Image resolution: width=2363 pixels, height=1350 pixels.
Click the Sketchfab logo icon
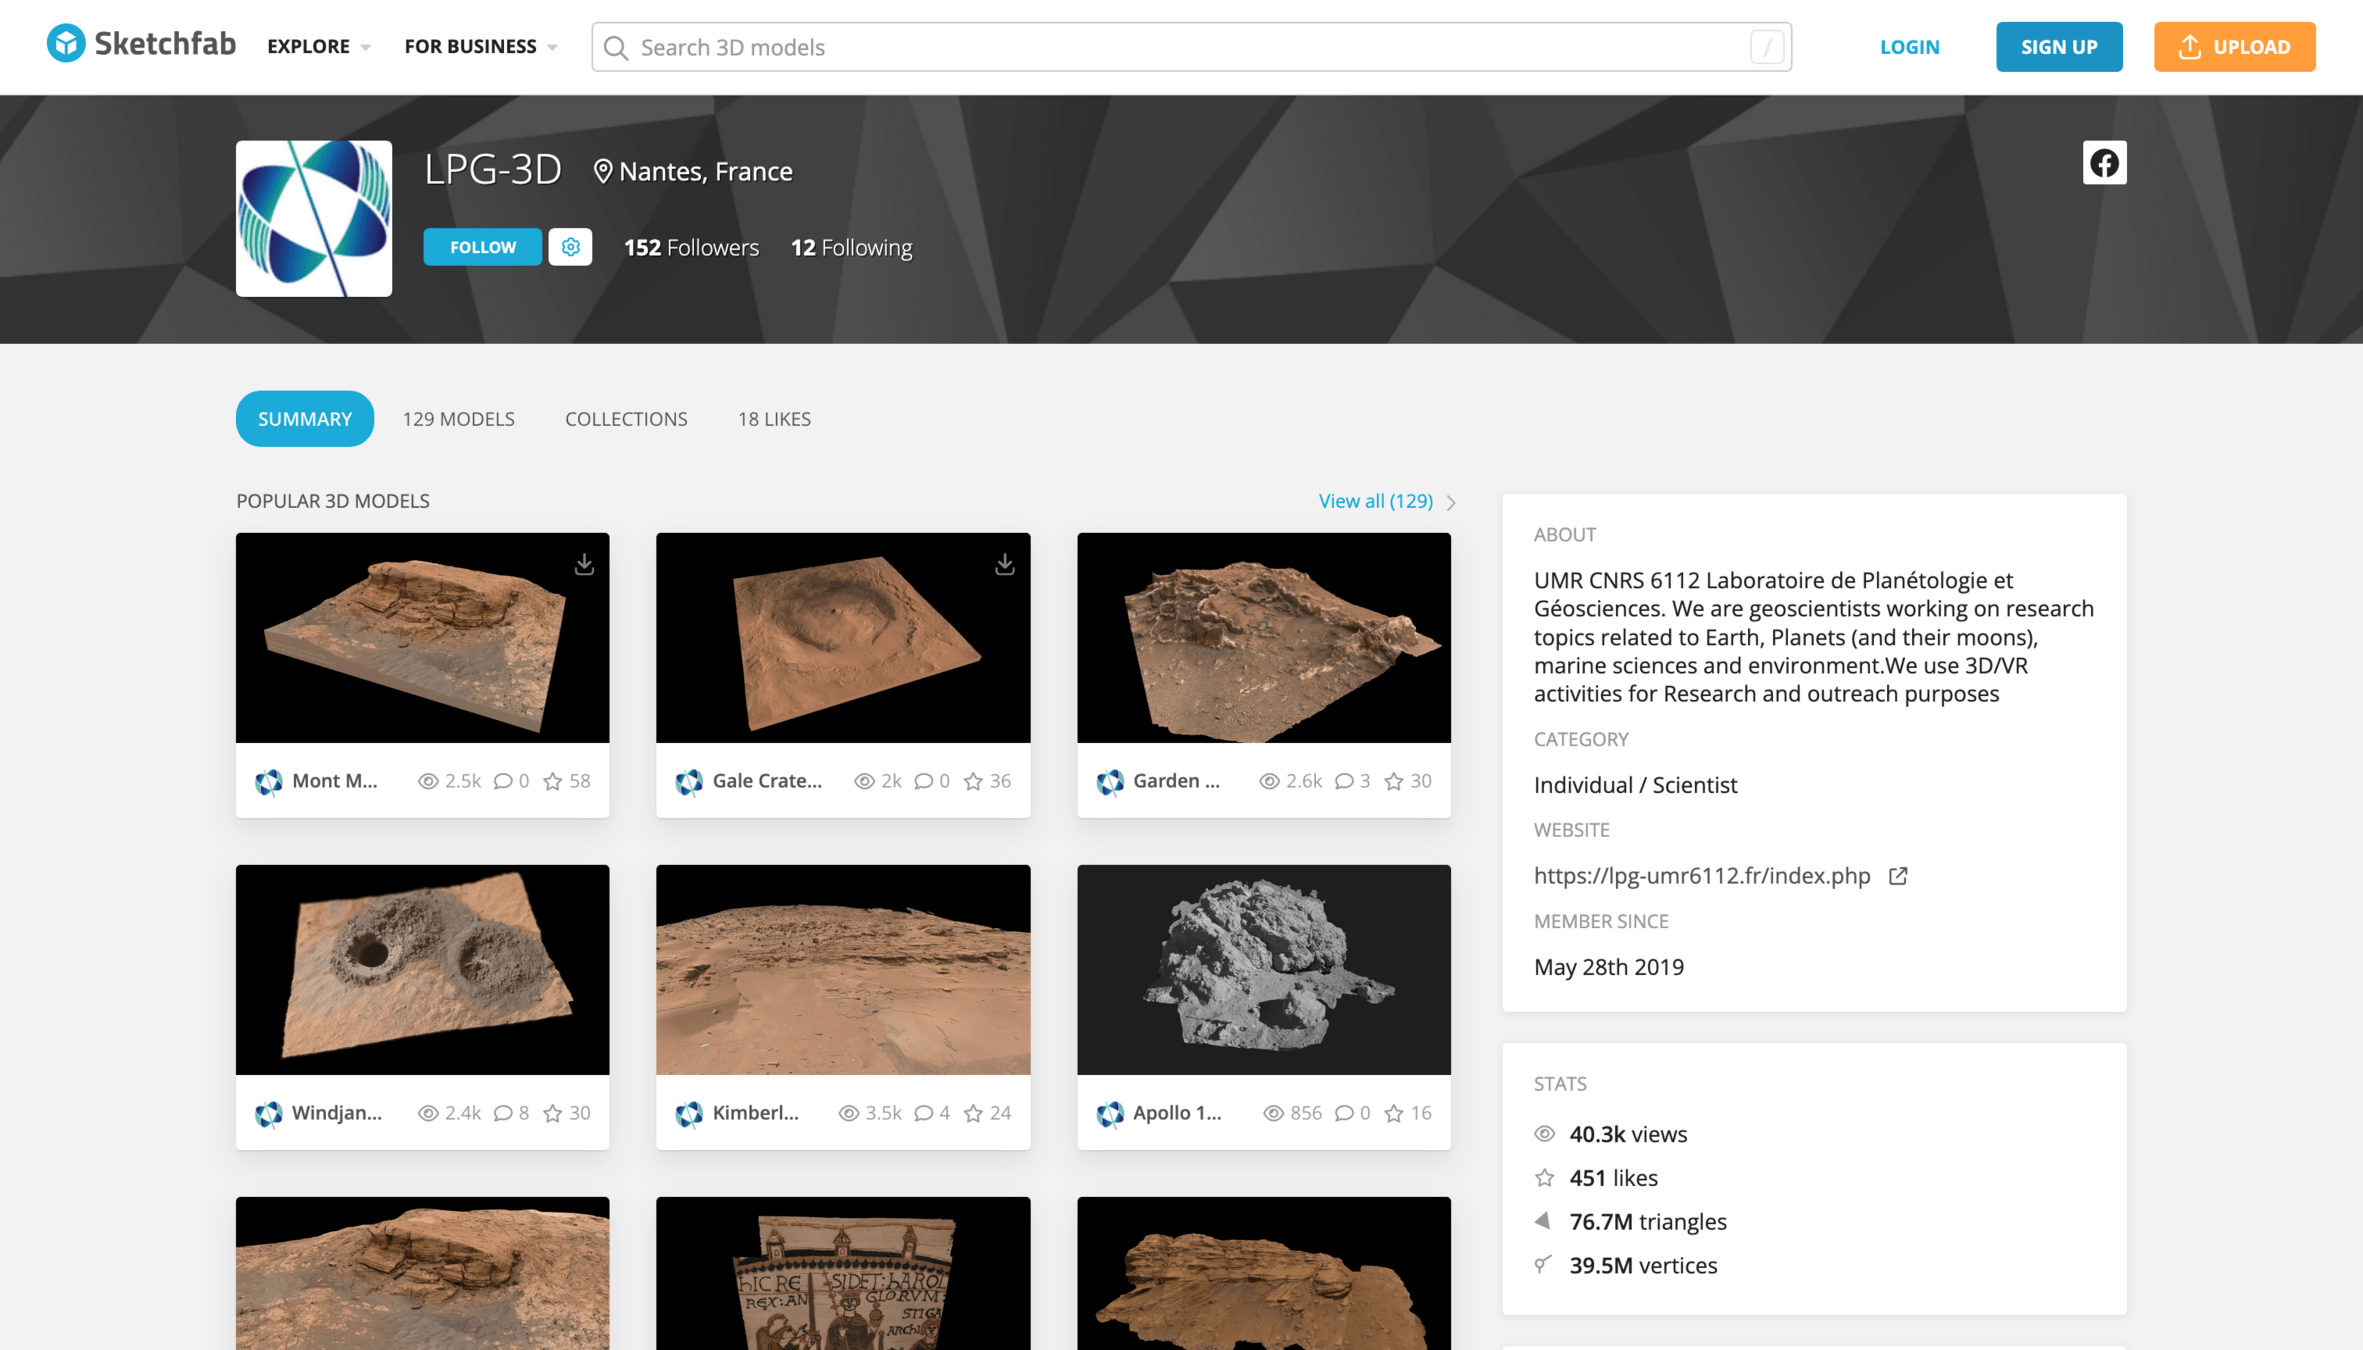[66, 43]
